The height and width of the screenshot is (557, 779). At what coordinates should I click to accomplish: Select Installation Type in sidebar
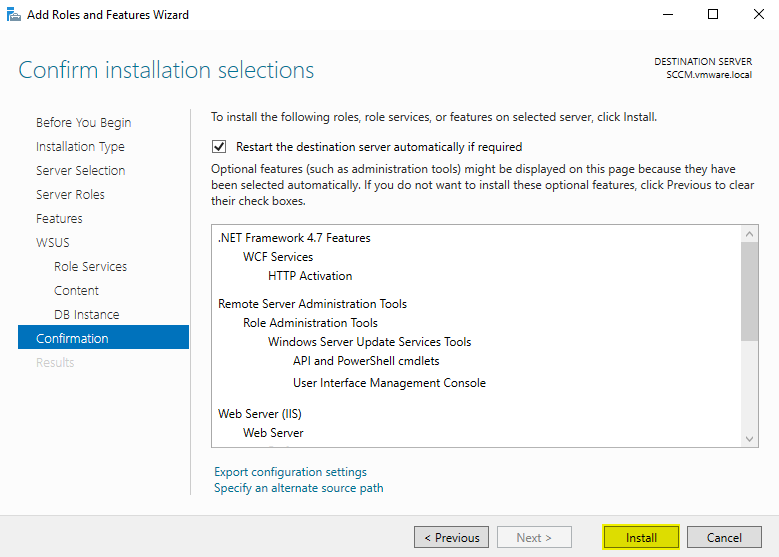(x=80, y=147)
